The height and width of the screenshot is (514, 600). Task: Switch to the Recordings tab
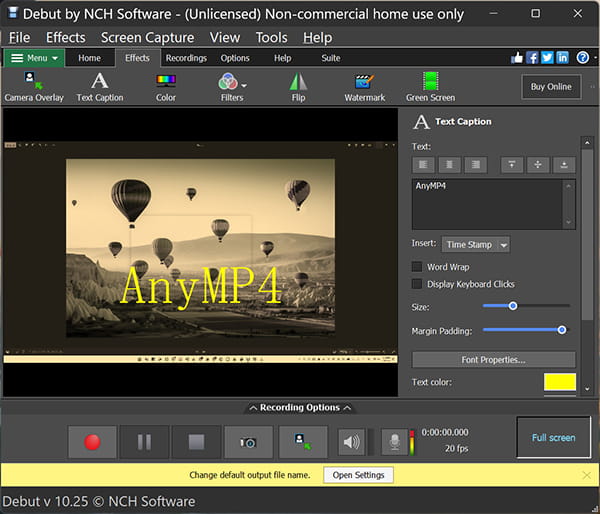click(x=186, y=58)
